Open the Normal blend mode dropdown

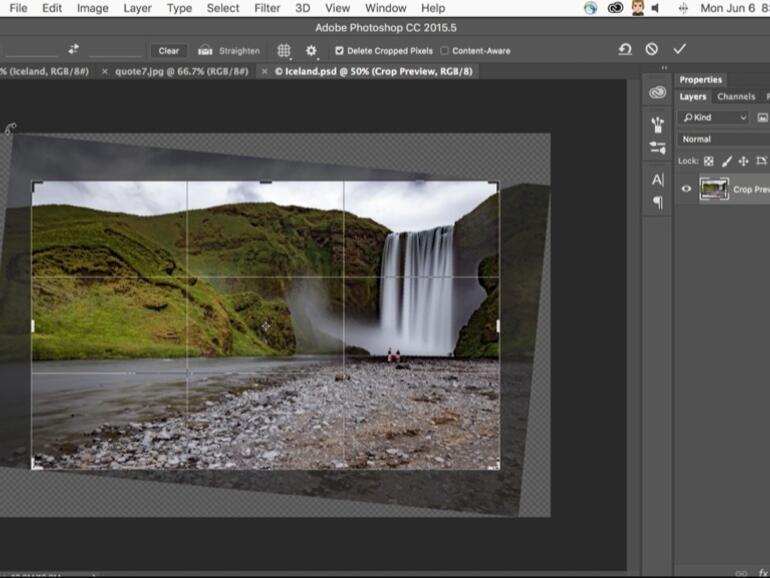coord(724,139)
